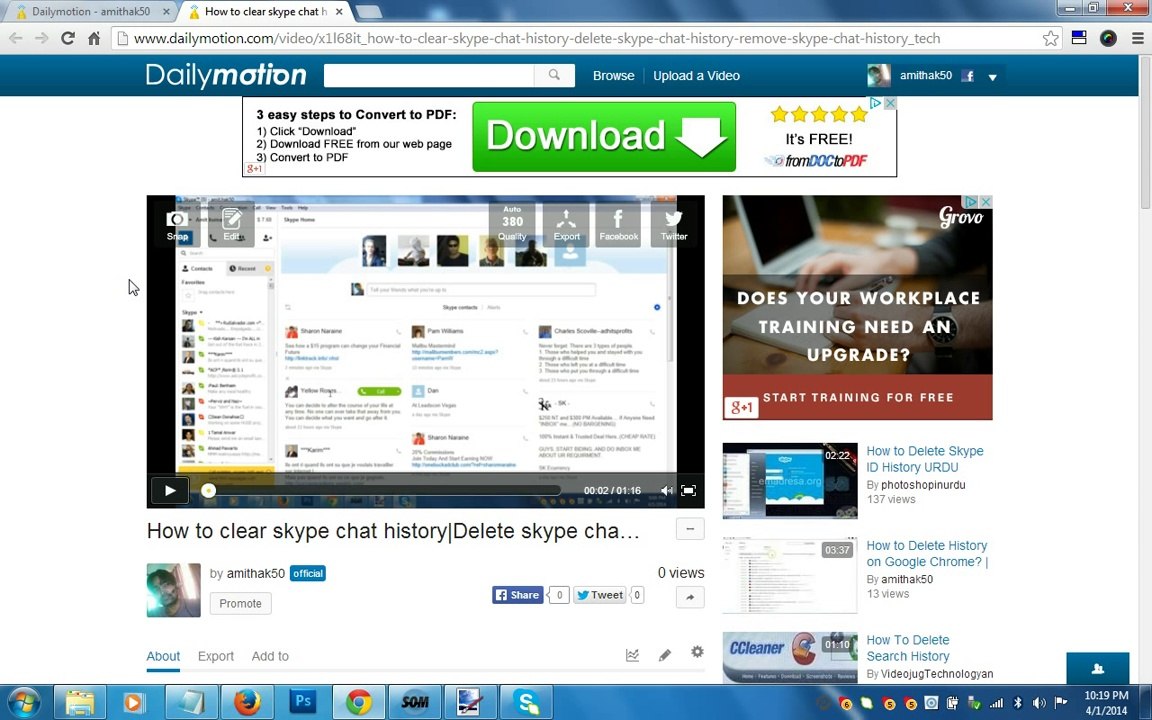Click the Dailymotion logo
Viewport: 1152px width, 720px height.
click(226, 75)
